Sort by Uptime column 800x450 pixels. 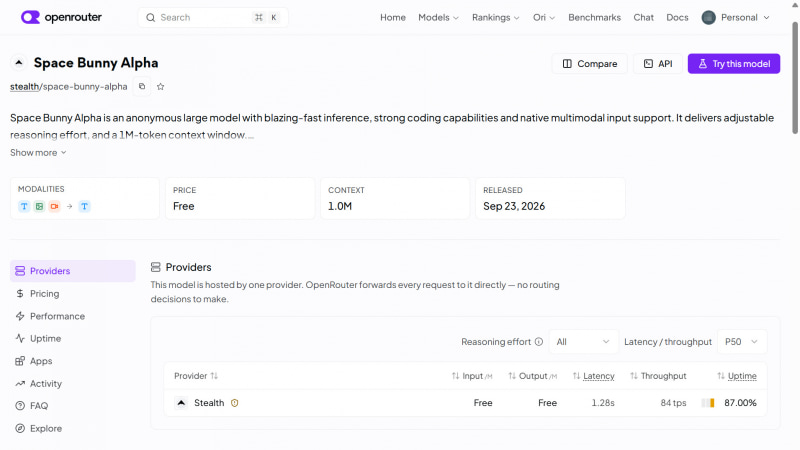tap(737, 376)
